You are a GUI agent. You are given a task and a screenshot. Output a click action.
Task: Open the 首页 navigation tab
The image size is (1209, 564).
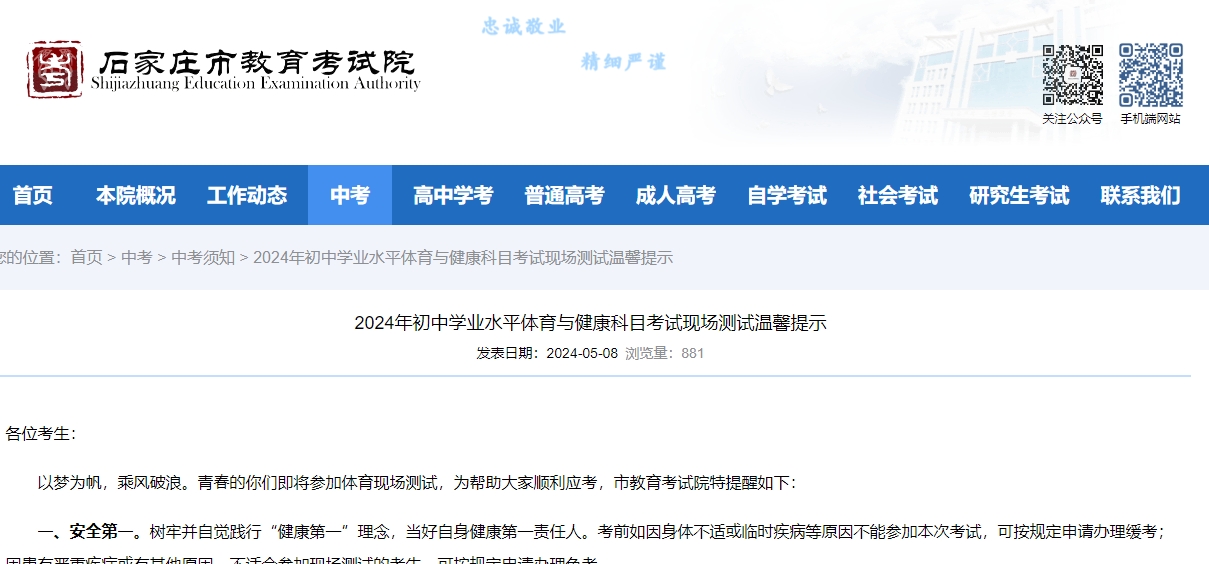coord(33,196)
